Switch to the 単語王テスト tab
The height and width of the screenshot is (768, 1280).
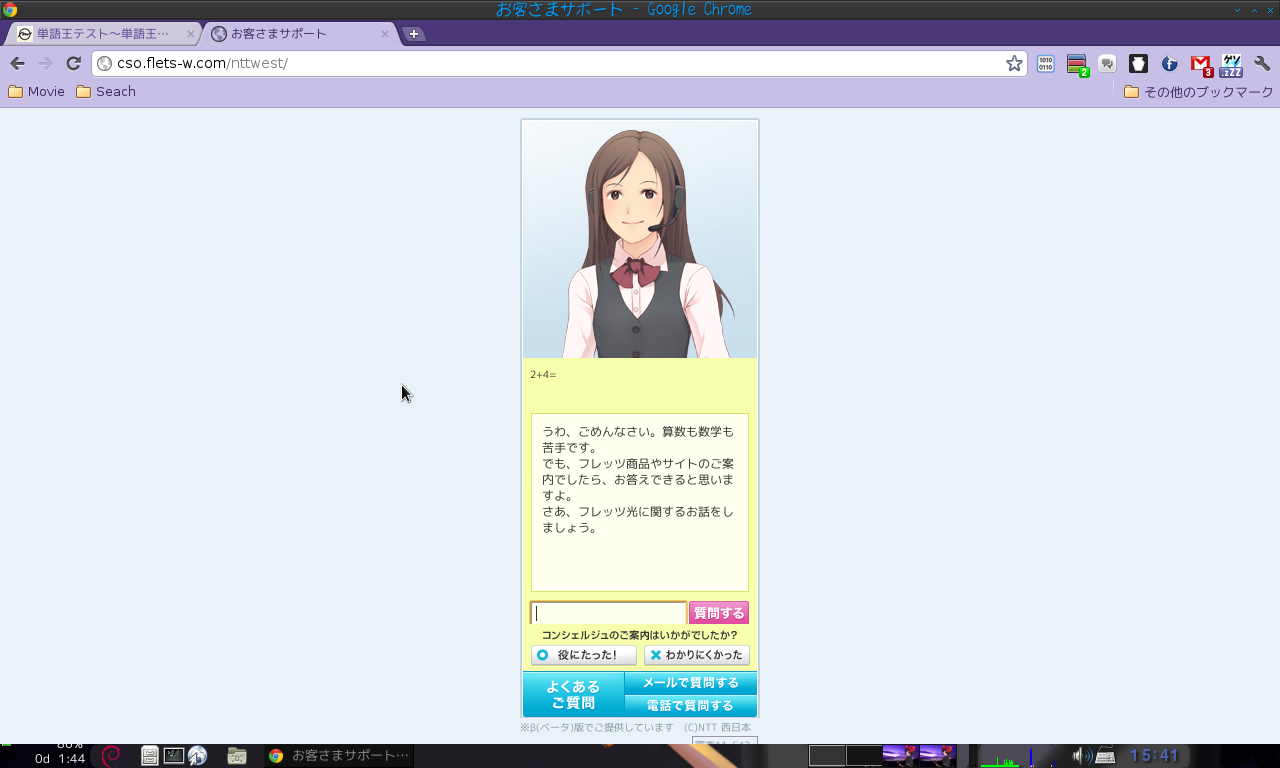104,34
